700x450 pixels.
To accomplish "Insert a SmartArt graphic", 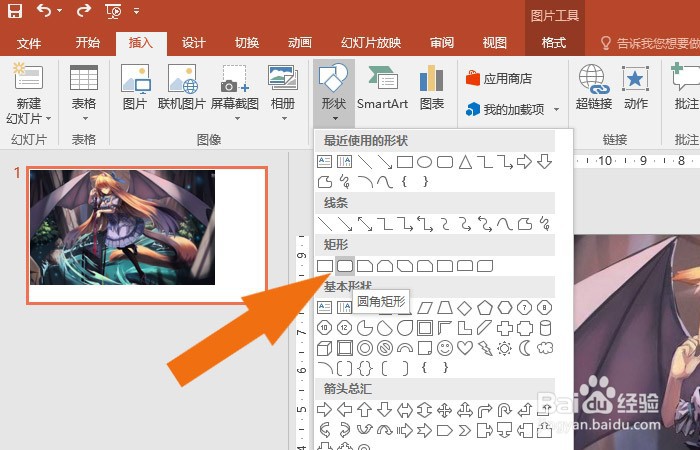I will click(382, 87).
